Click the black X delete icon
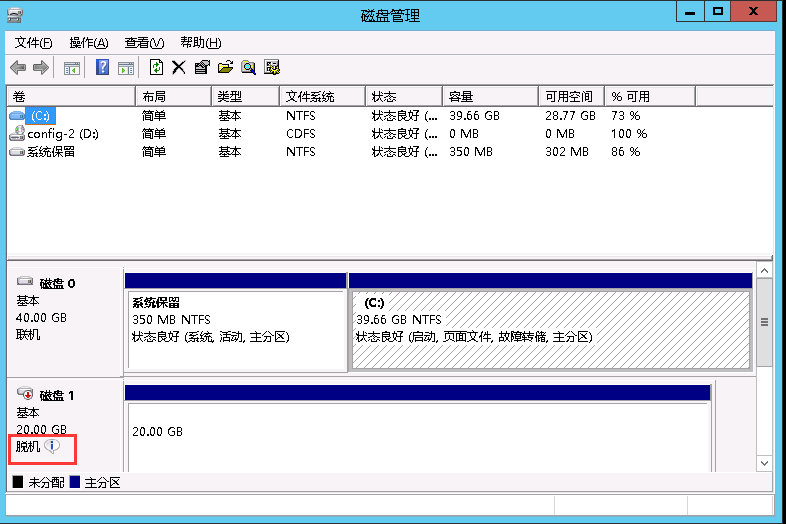Screen dimensions: 786x524 coord(179,68)
